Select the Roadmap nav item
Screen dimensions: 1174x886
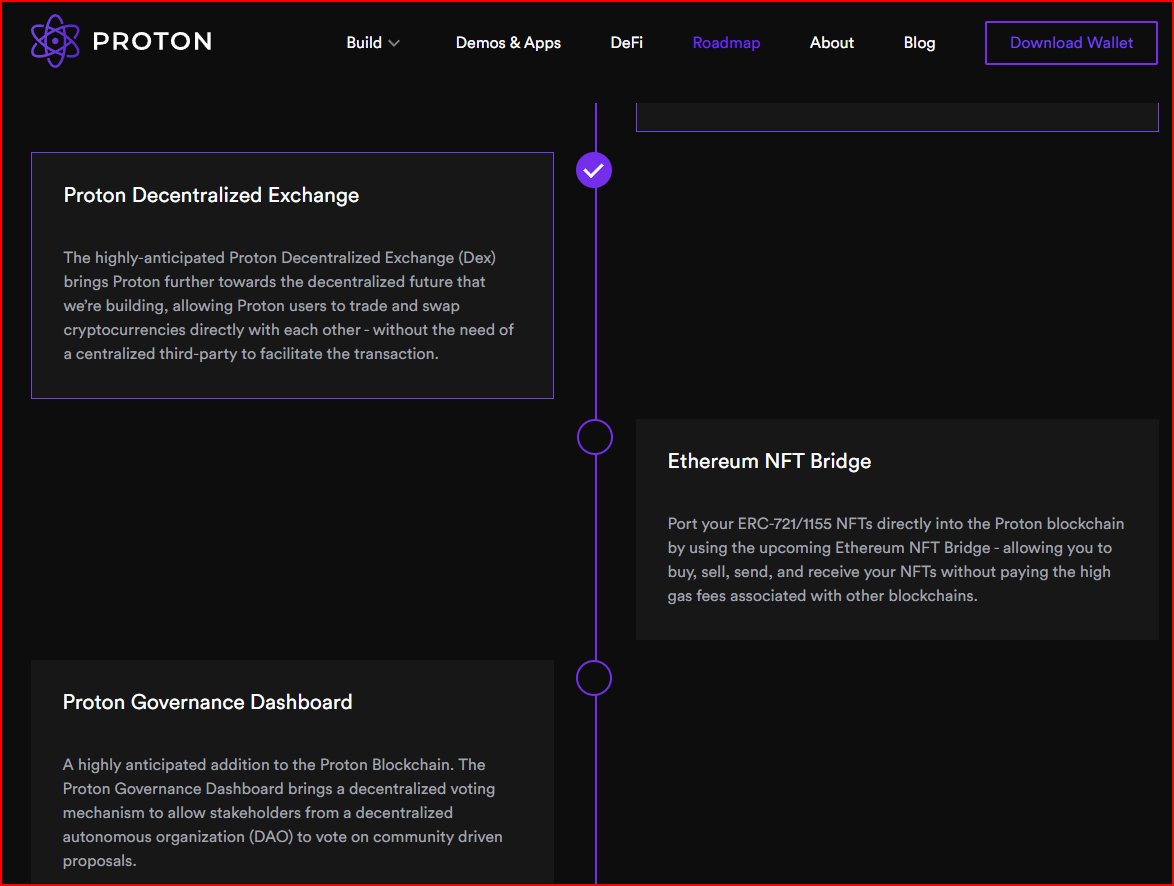(726, 43)
